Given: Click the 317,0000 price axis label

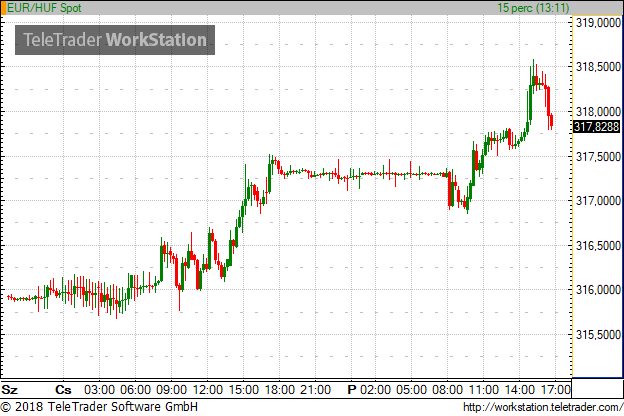Looking at the screenshot, I should 598,201.
